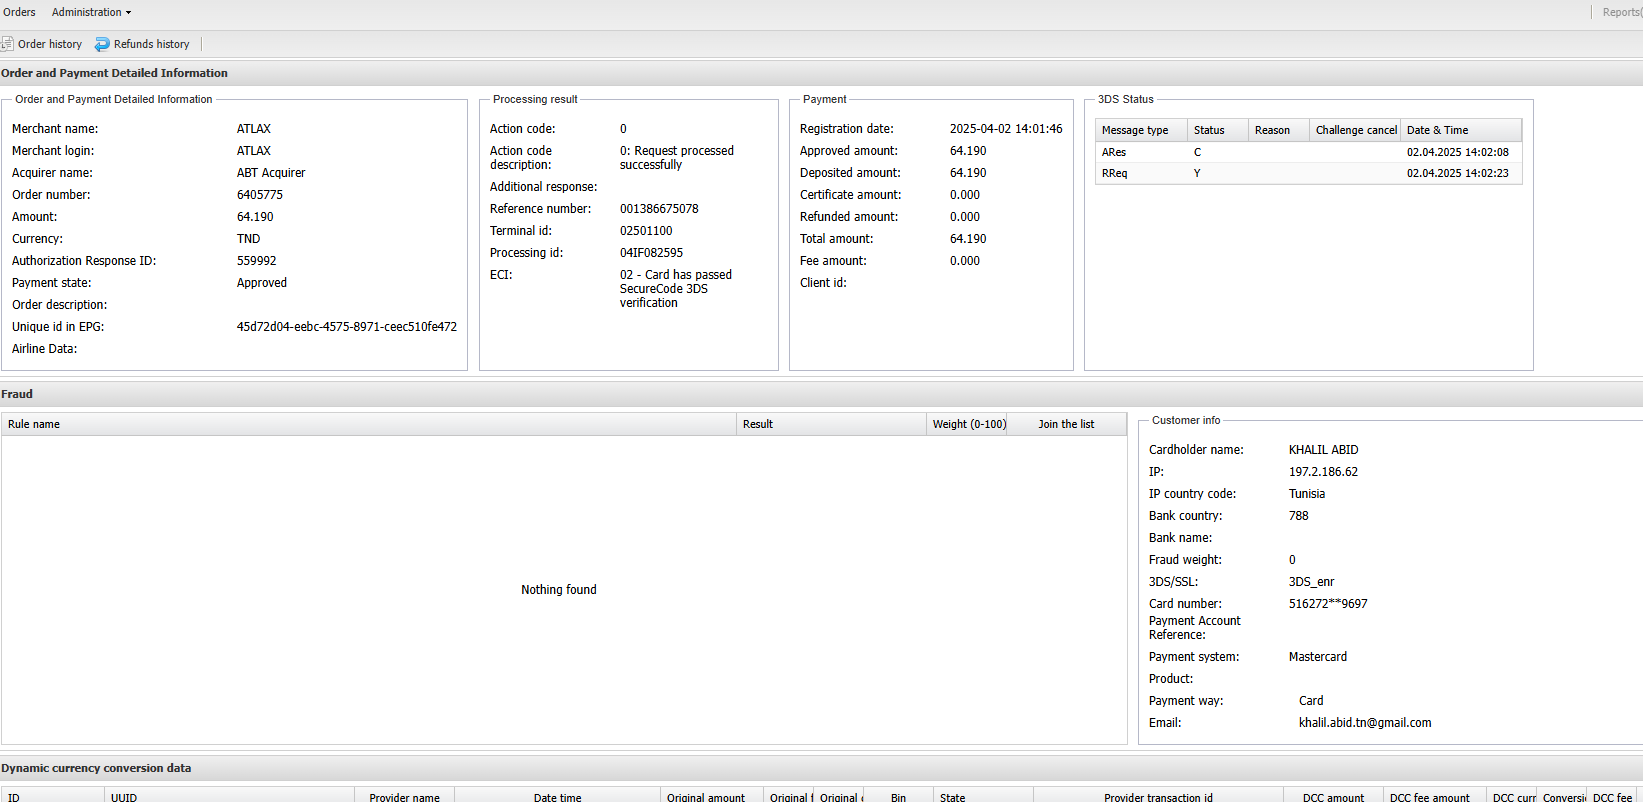Click the Refunds history blue arrow icon
This screenshot has height=802, width=1643.
click(x=102, y=44)
